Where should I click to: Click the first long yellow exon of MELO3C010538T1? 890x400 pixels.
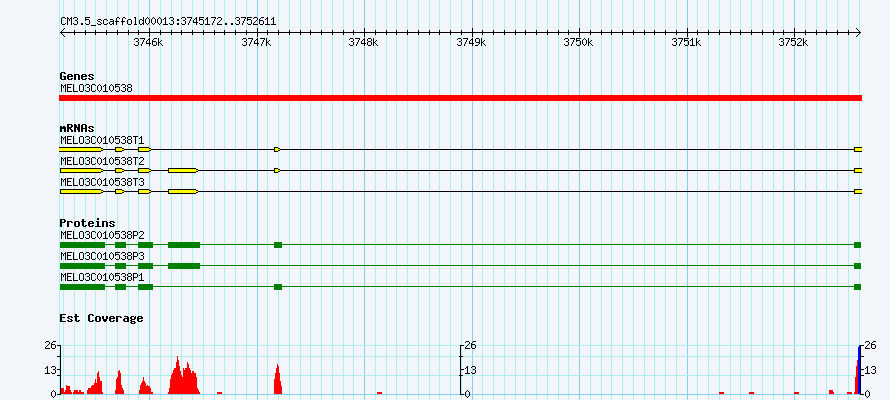81,149
